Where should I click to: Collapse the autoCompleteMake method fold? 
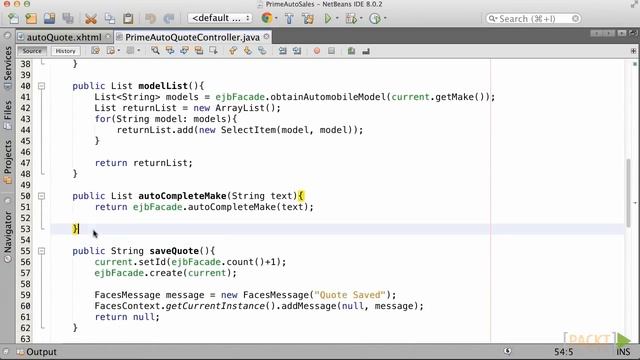pos(41,196)
